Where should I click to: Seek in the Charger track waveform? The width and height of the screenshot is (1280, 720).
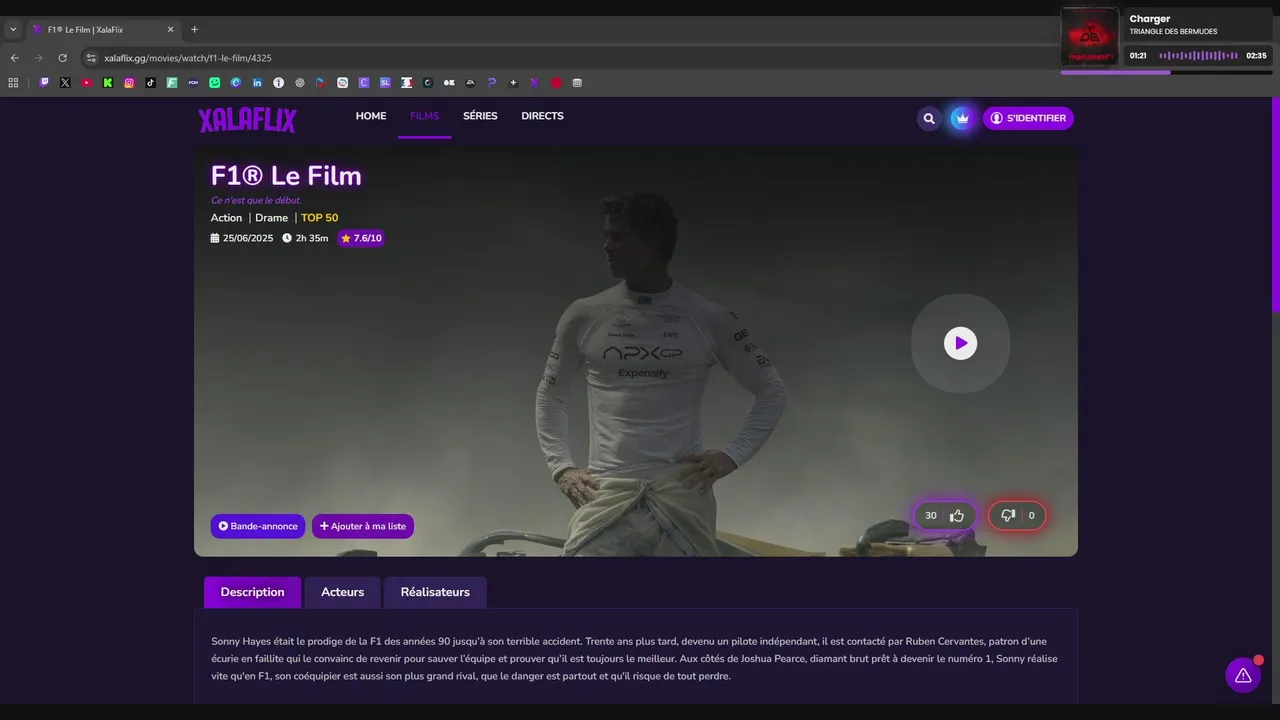coord(1198,56)
